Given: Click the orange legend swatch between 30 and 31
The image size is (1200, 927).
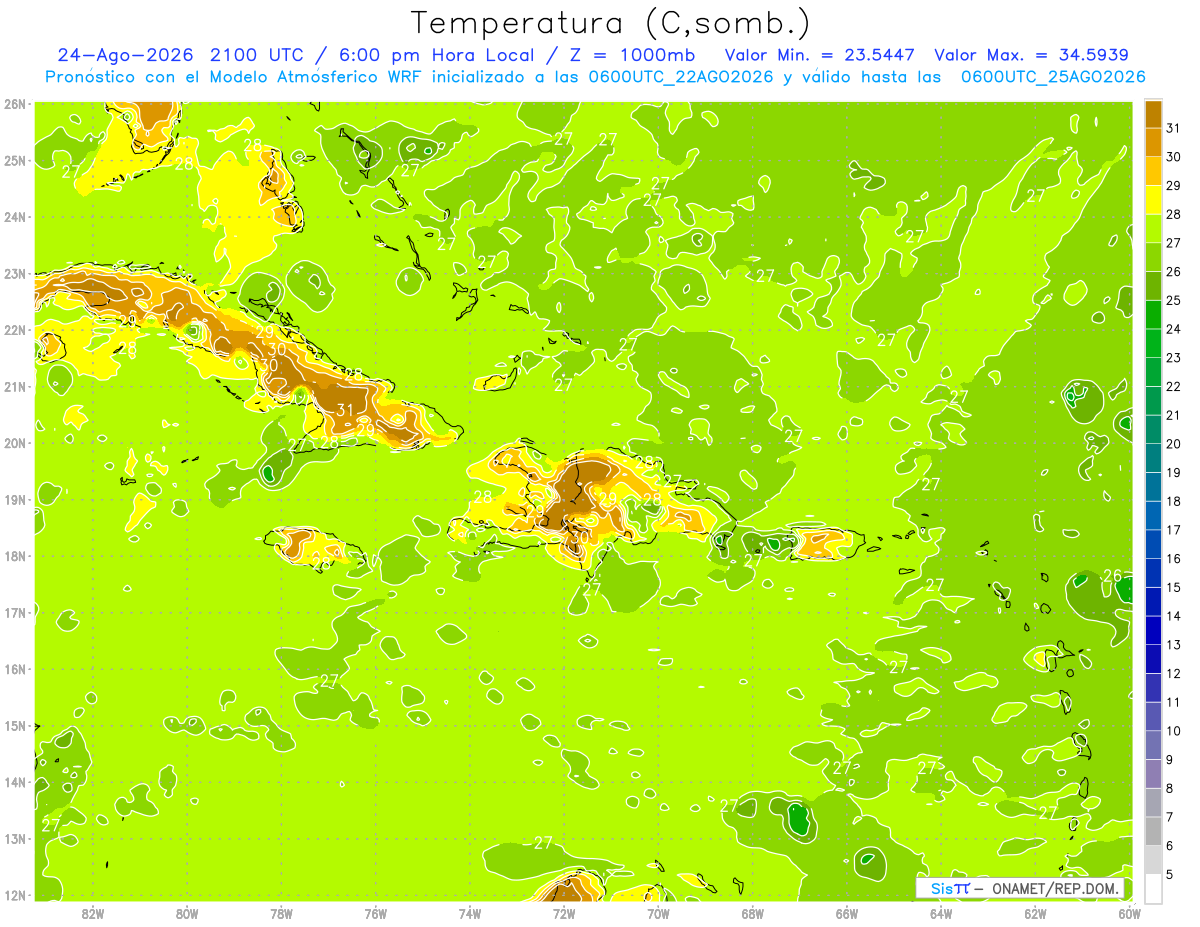Looking at the screenshot, I should coord(1154,142).
